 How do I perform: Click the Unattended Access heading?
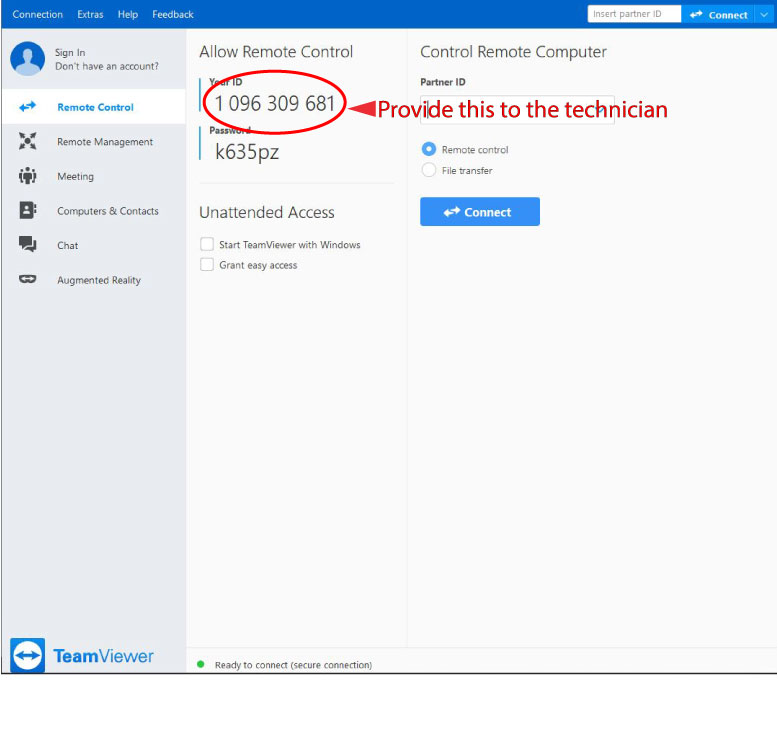tap(267, 212)
